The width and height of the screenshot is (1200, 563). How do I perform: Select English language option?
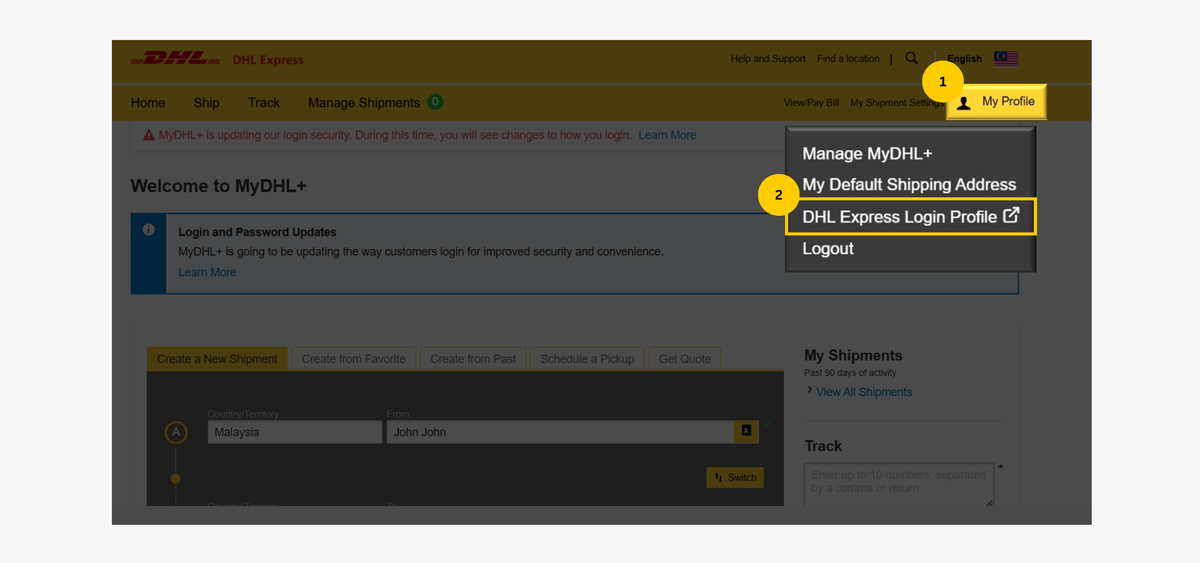pos(965,59)
